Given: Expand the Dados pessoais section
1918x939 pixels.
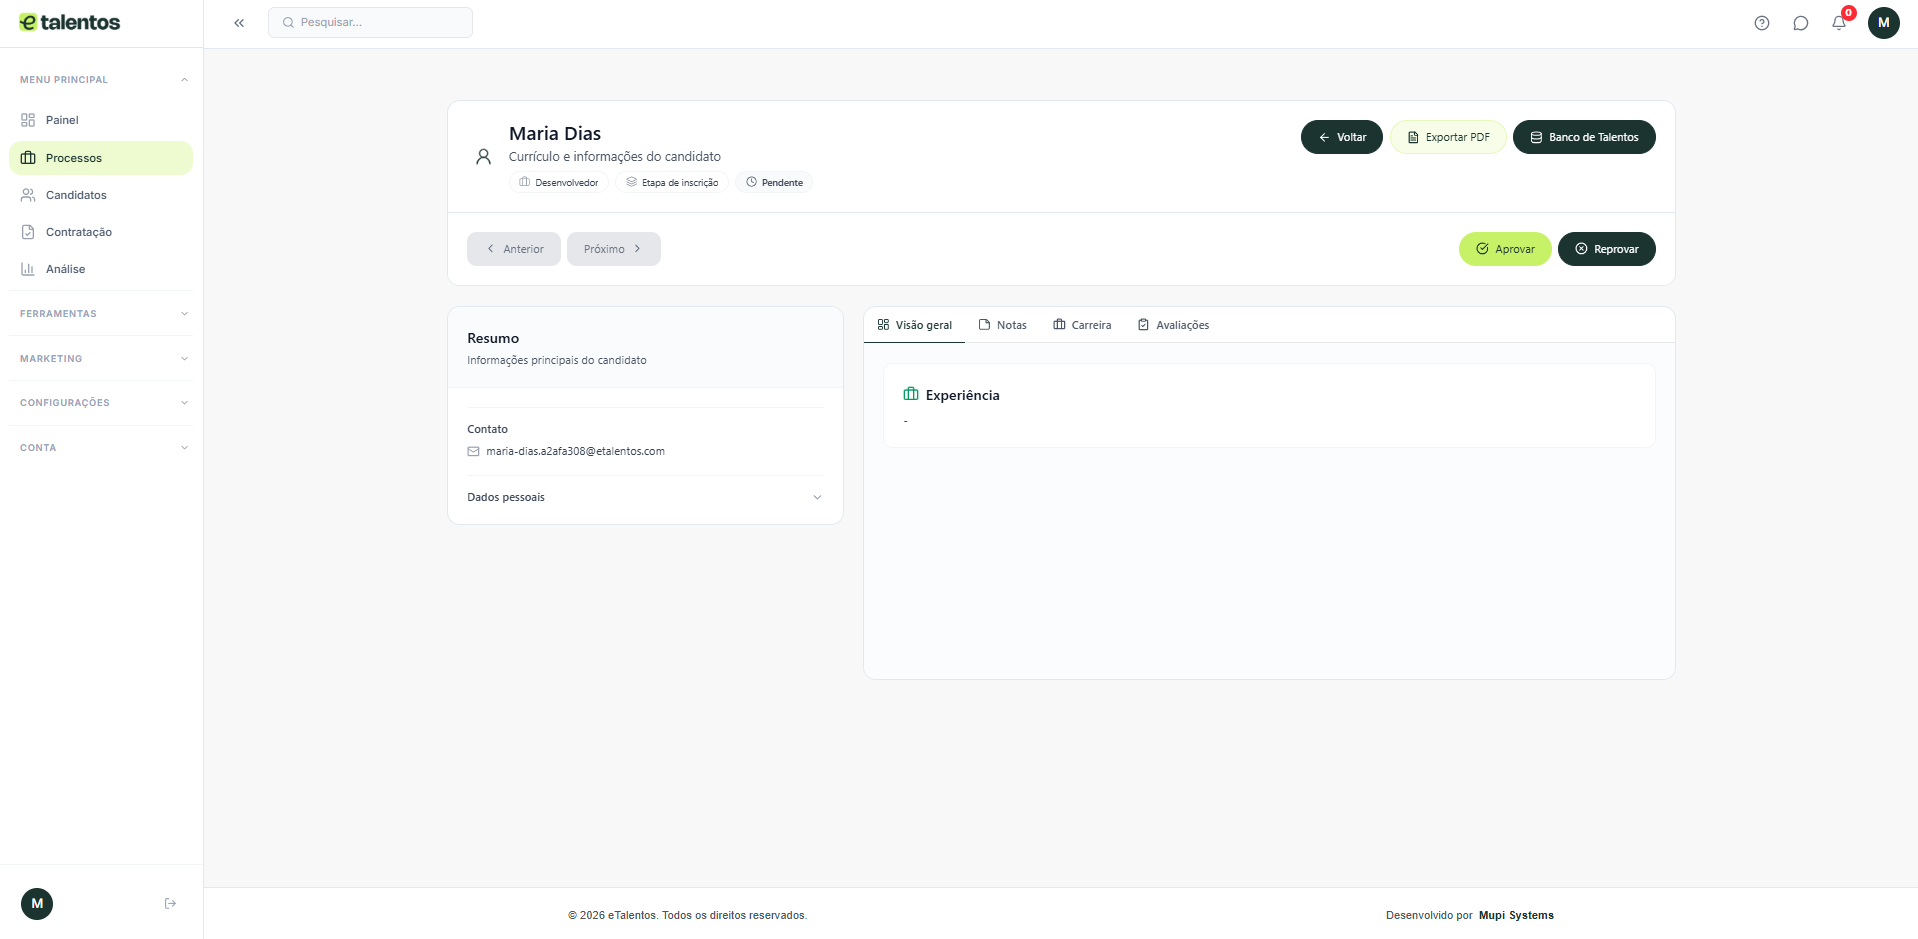Looking at the screenshot, I should coord(645,497).
